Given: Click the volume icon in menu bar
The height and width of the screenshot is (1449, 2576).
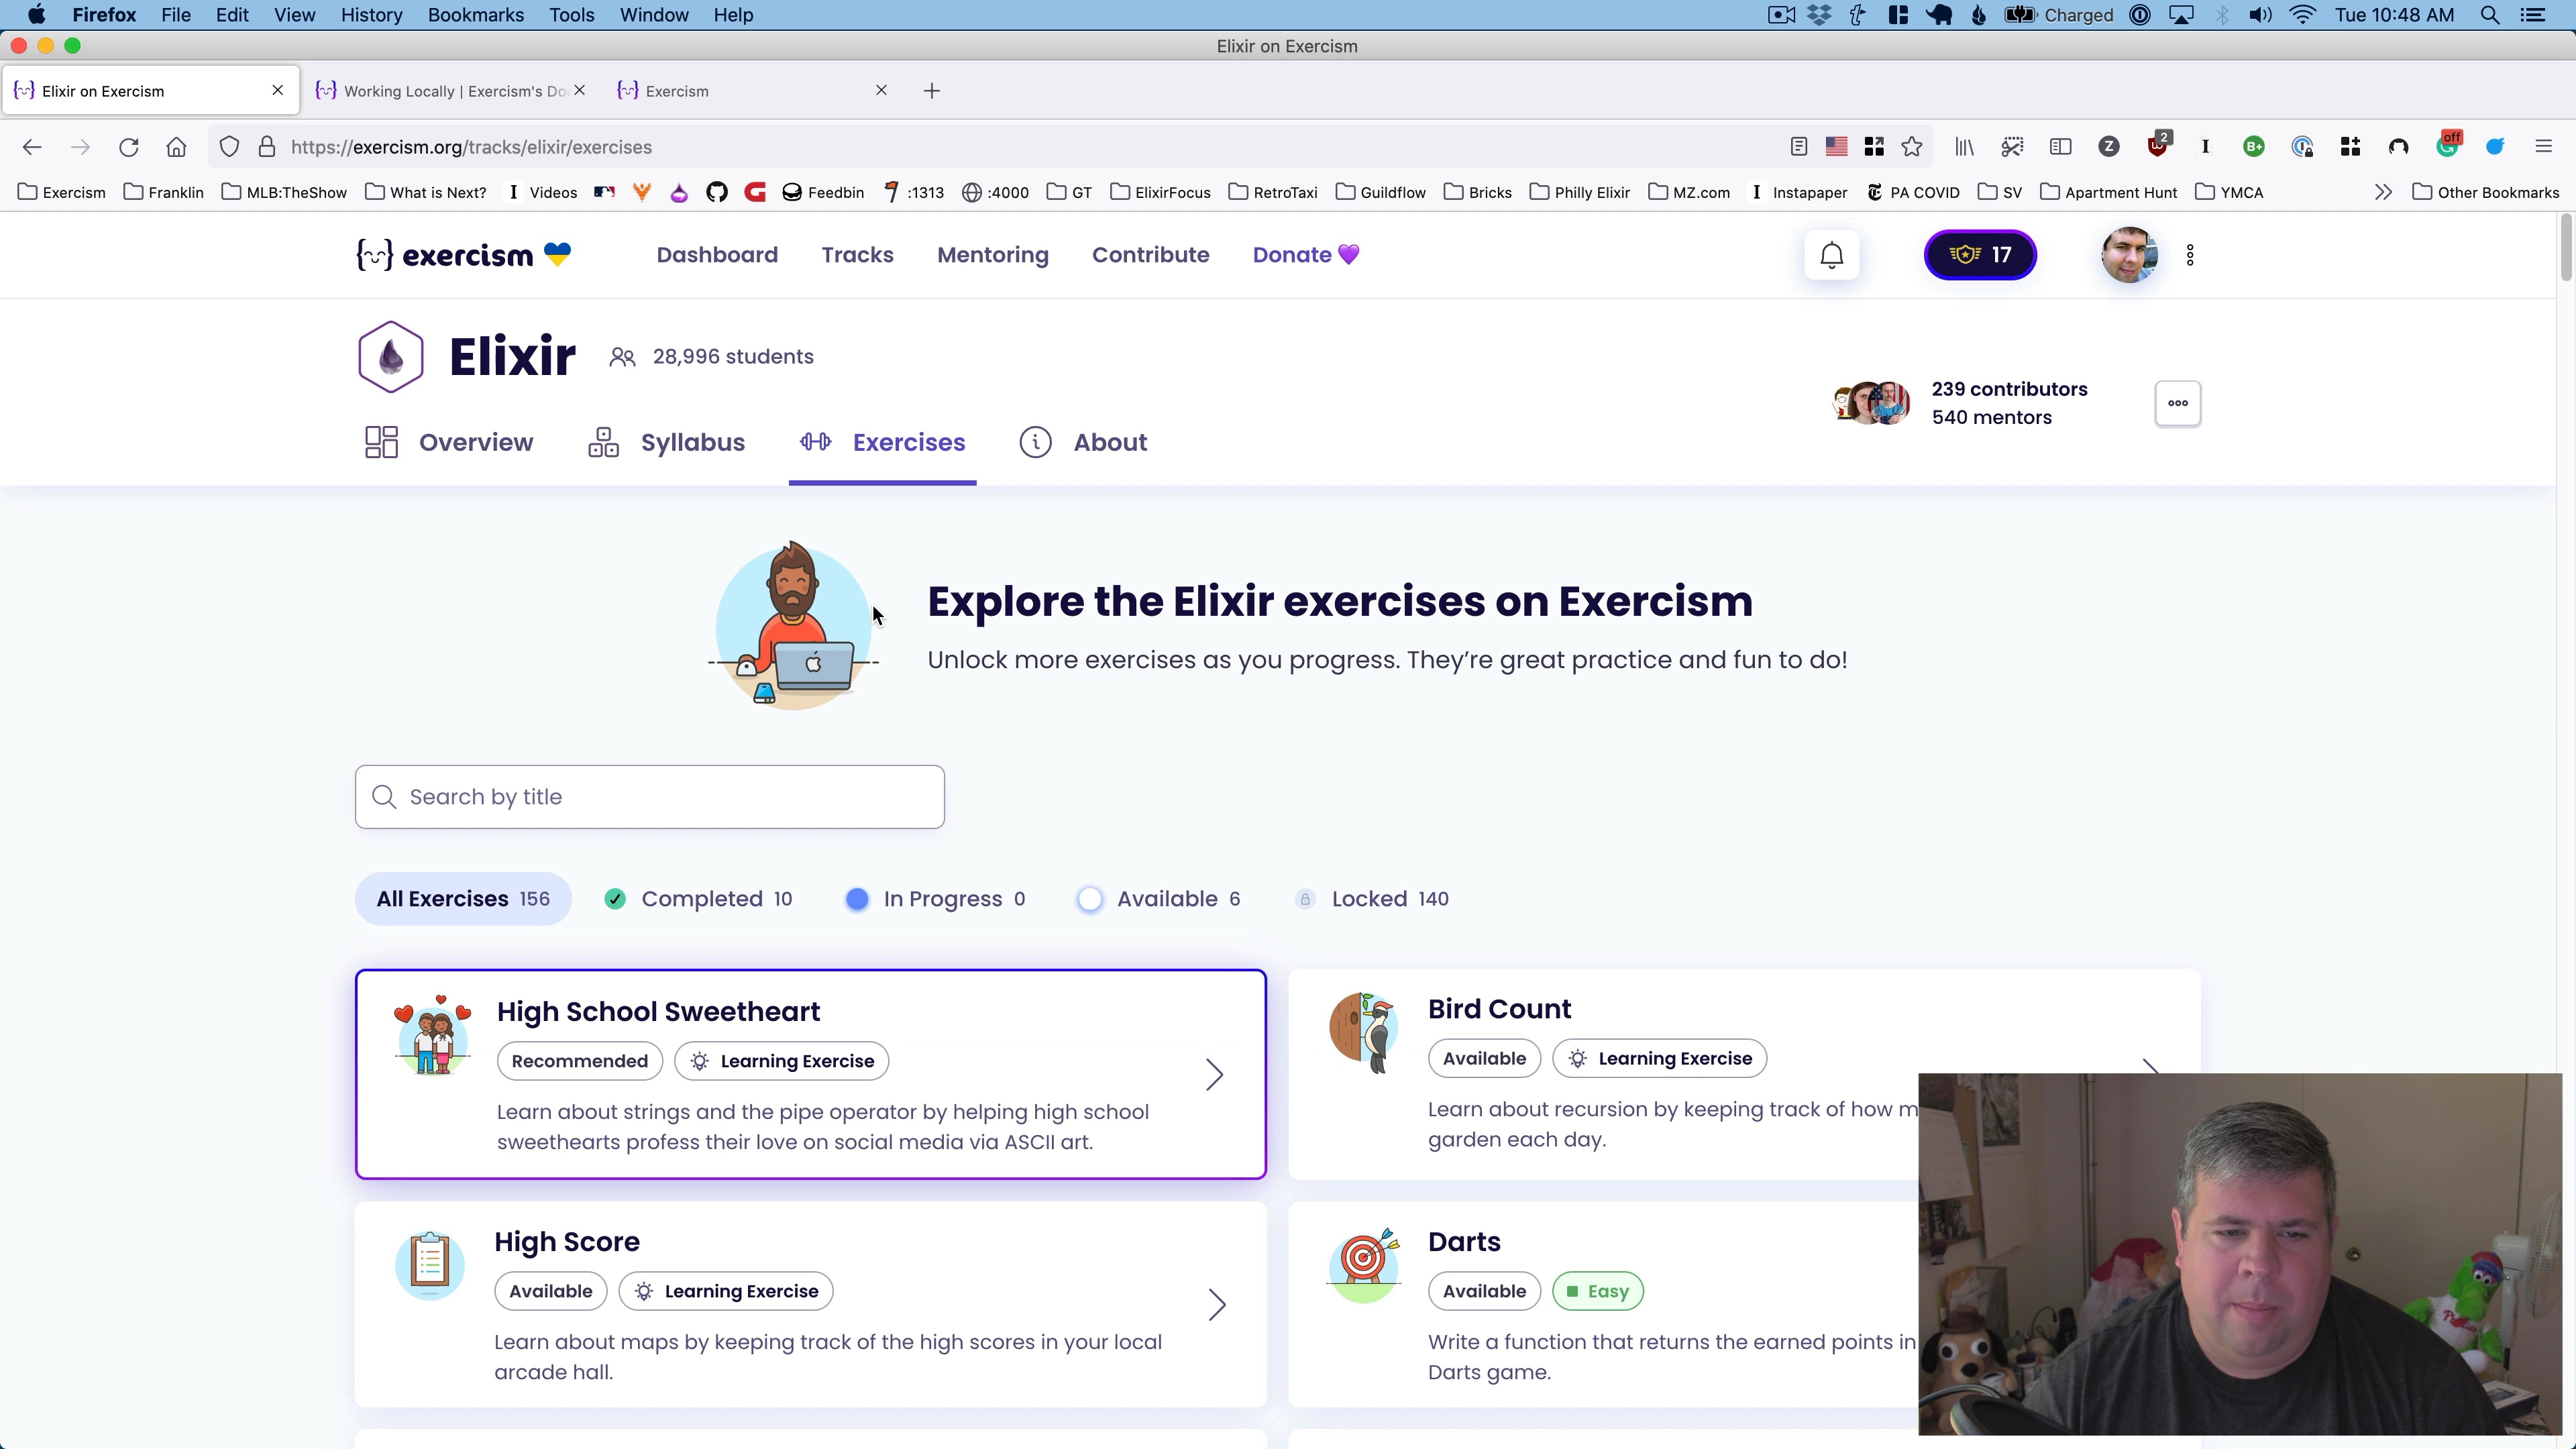Looking at the screenshot, I should 2260,15.
